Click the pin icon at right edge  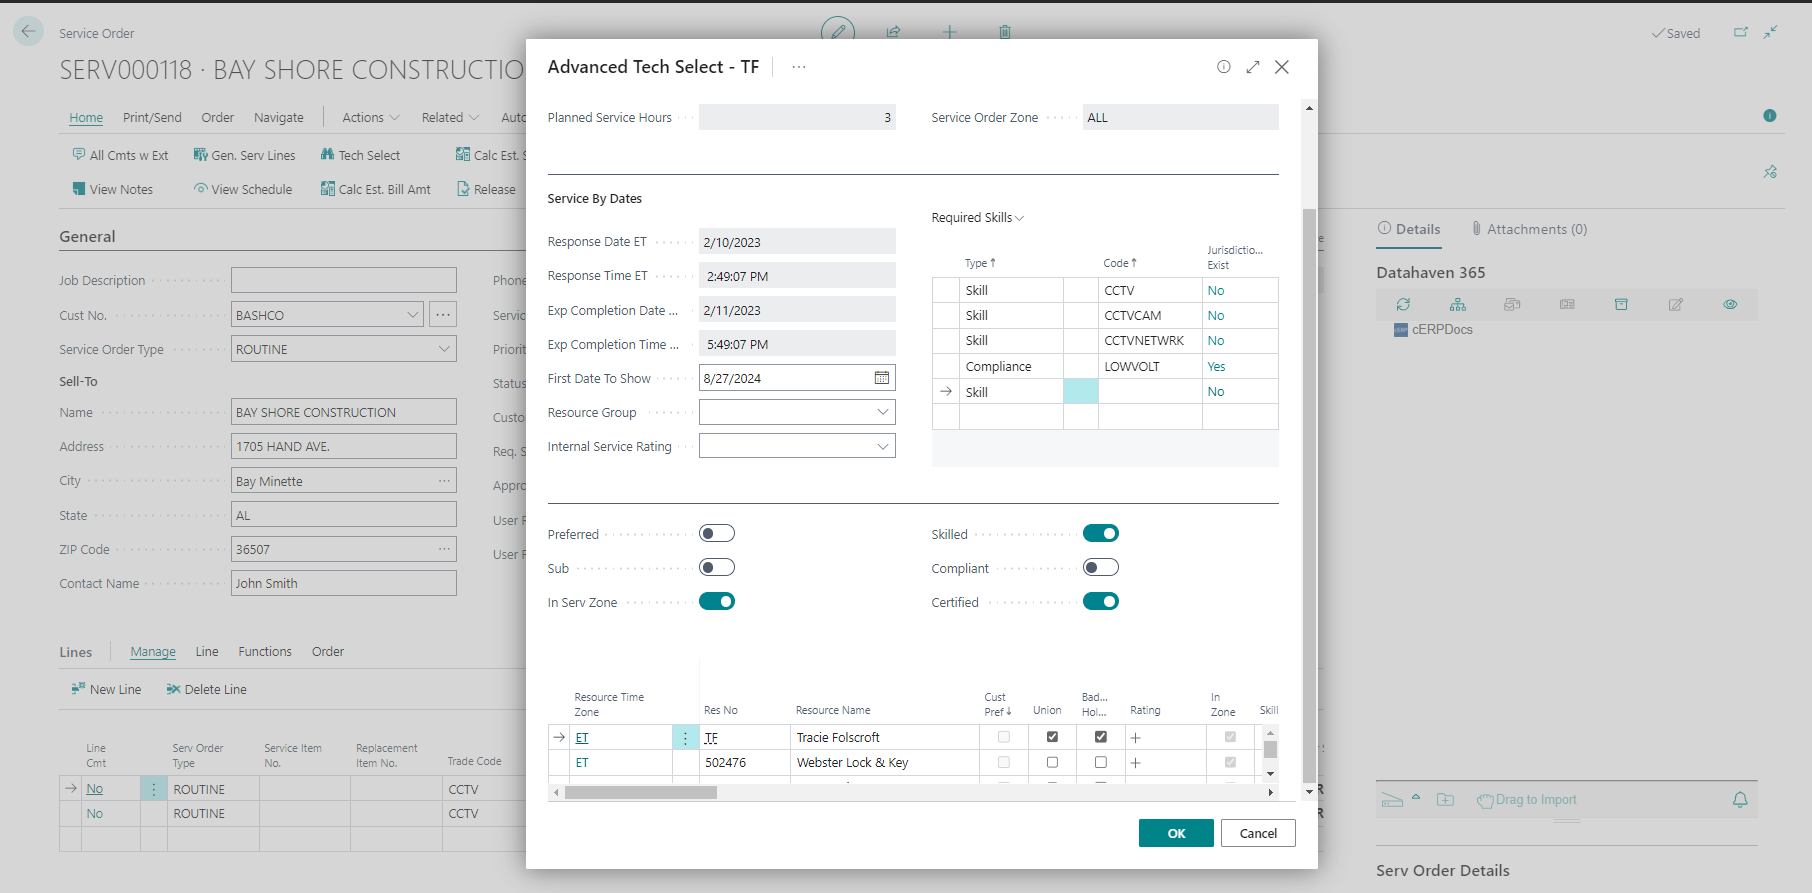[x=1770, y=172]
